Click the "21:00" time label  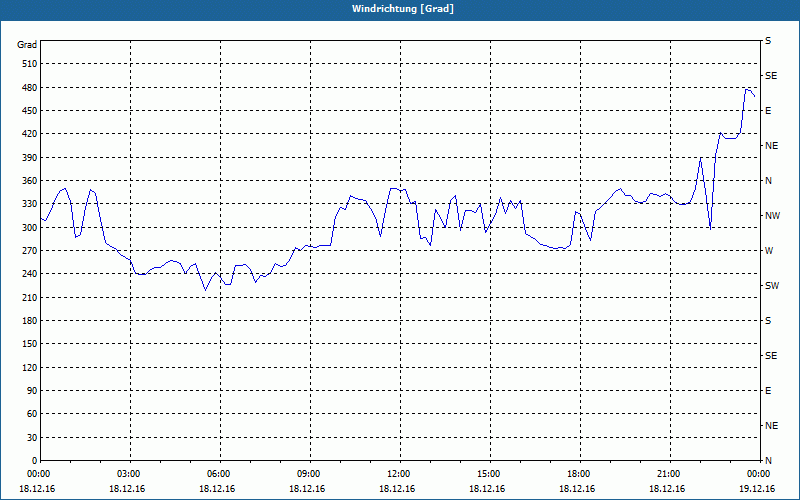(x=670, y=474)
